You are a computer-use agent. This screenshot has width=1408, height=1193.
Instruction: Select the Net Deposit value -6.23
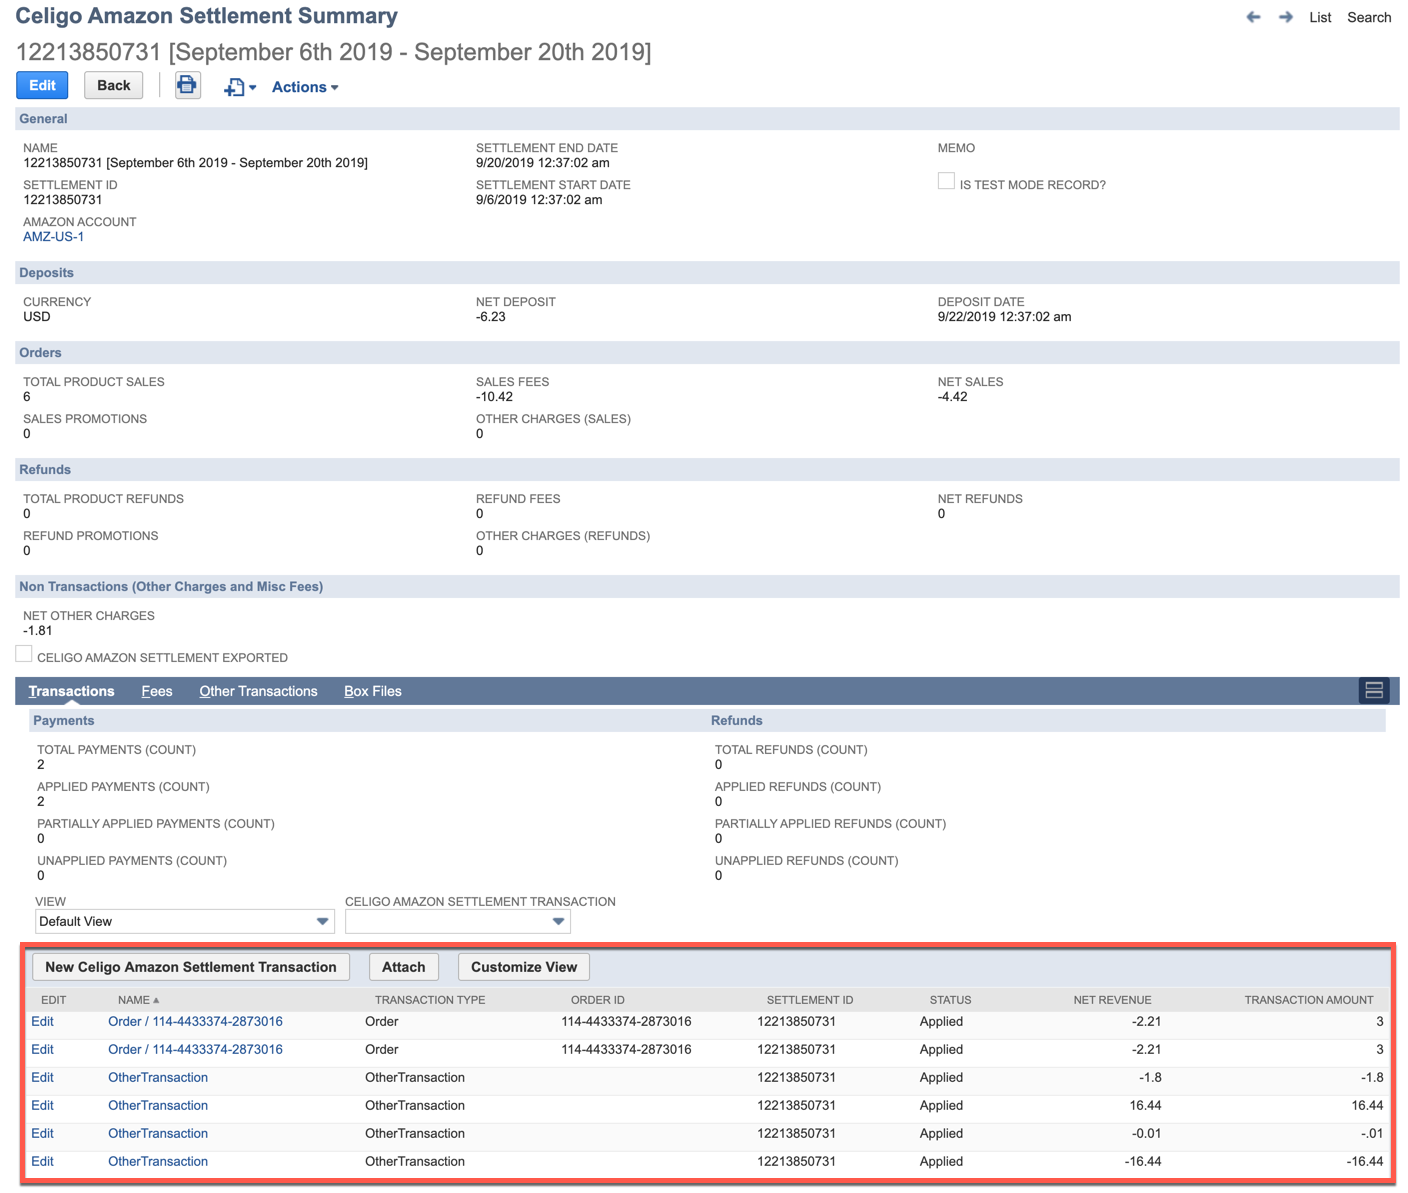[491, 317]
